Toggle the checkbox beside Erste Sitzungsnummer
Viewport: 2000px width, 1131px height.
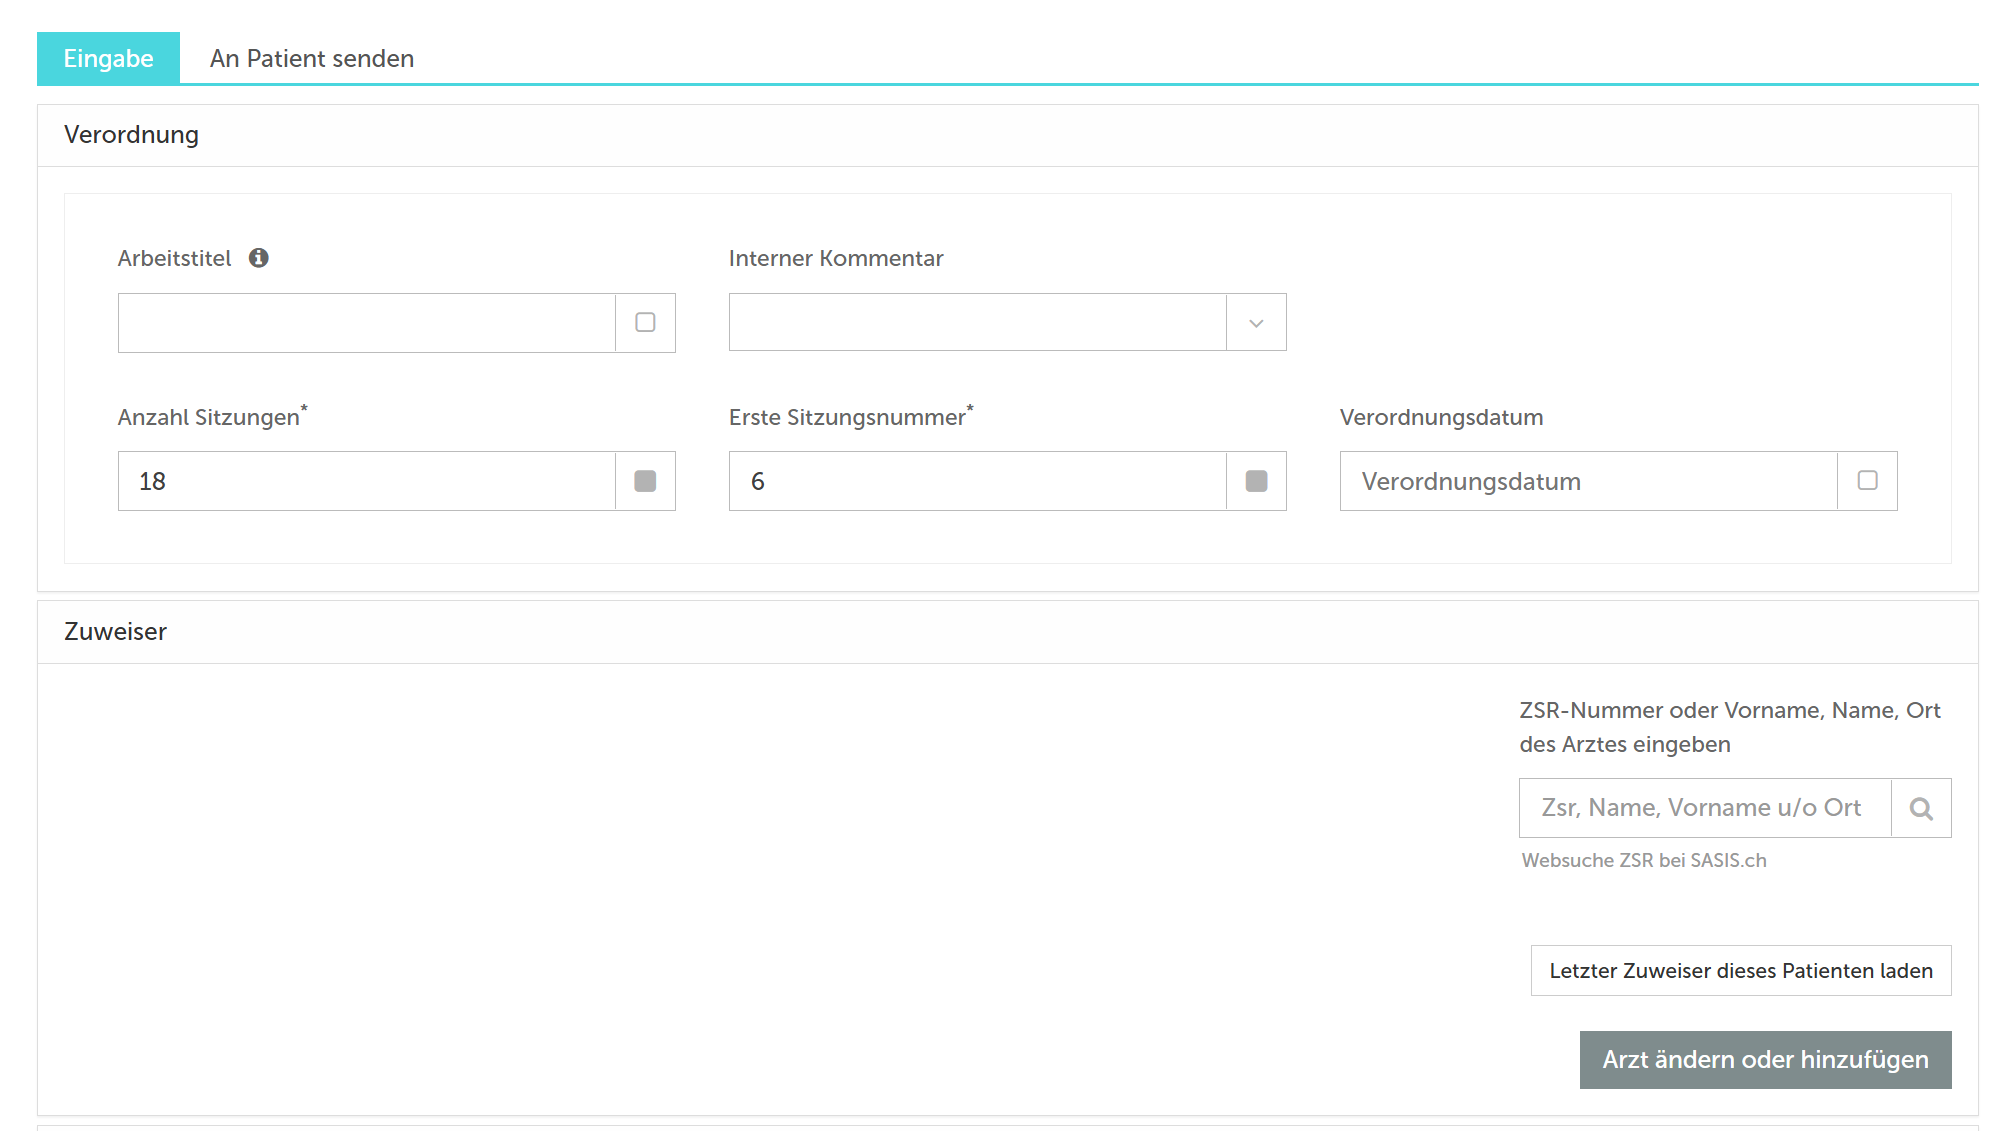click(1256, 481)
